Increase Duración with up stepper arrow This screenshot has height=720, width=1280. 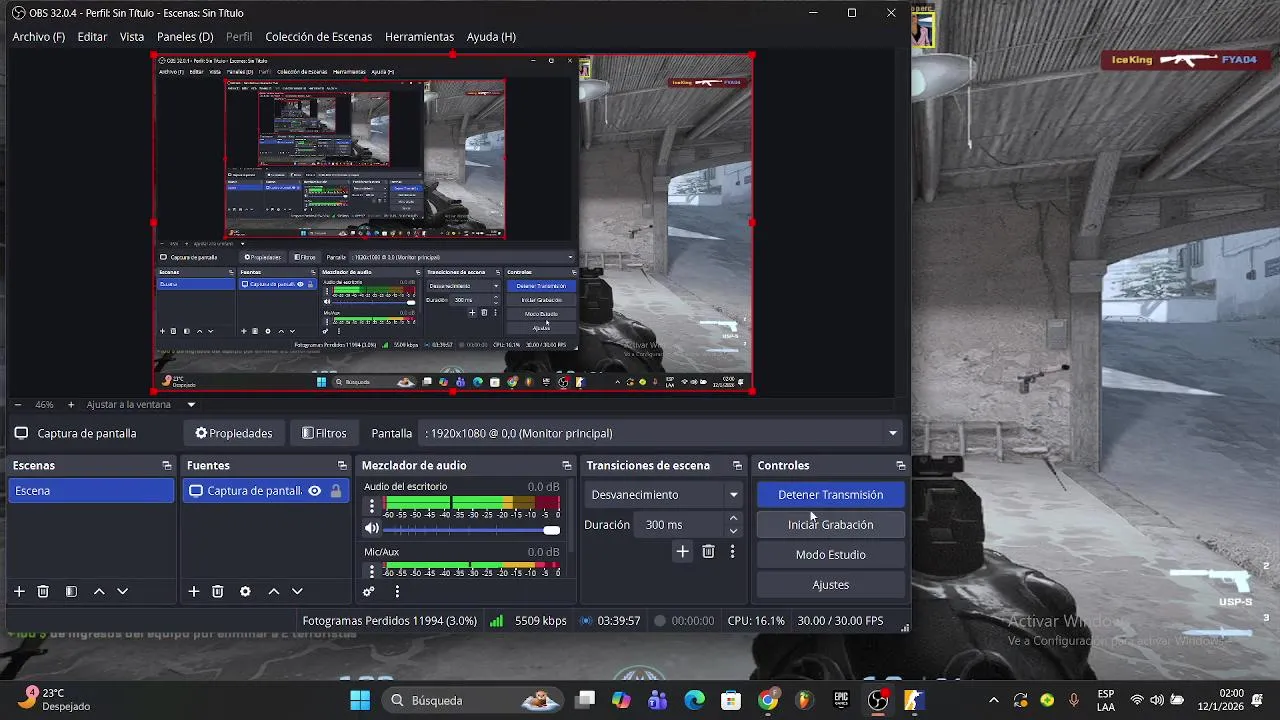click(734, 519)
